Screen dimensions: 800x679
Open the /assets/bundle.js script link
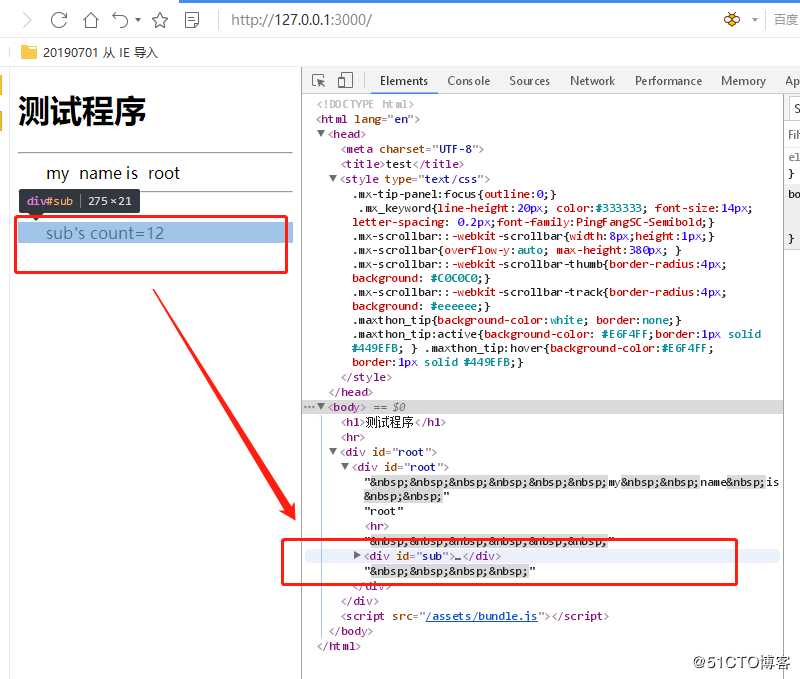pyautogui.click(x=481, y=616)
